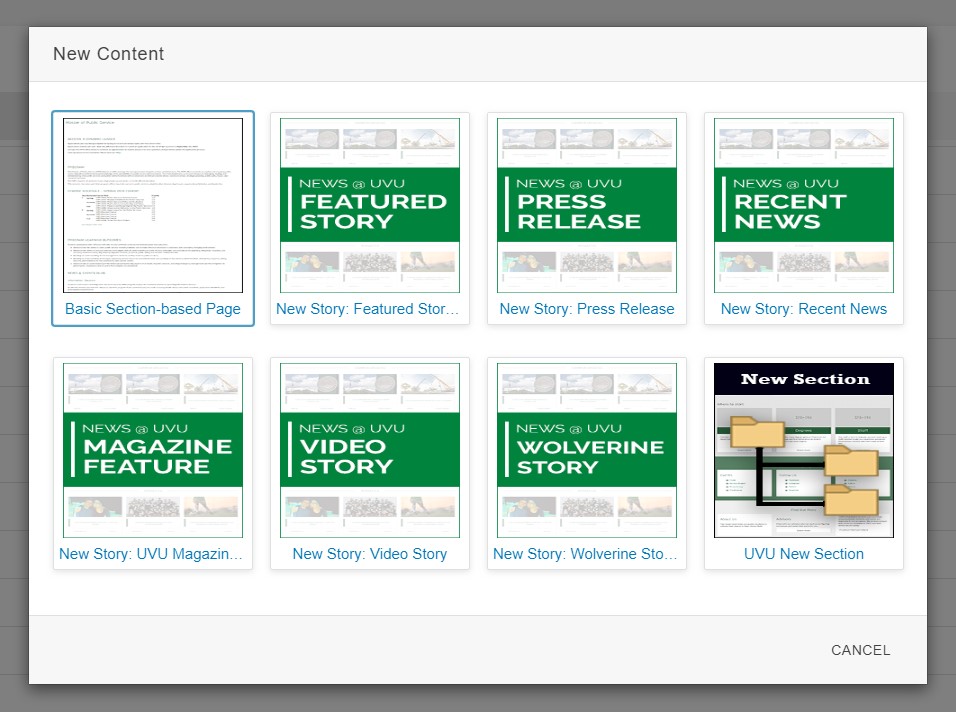
Task: Choose the New Section folder thumbnail
Action: (x=804, y=450)
